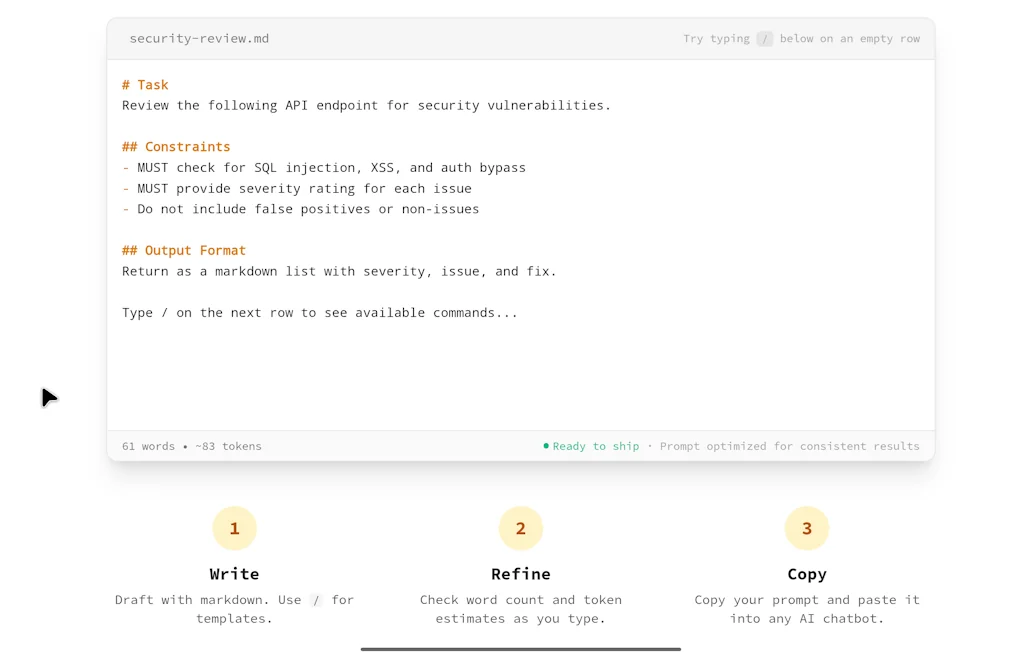Click the slash key badge in the hint

point(764,38)
